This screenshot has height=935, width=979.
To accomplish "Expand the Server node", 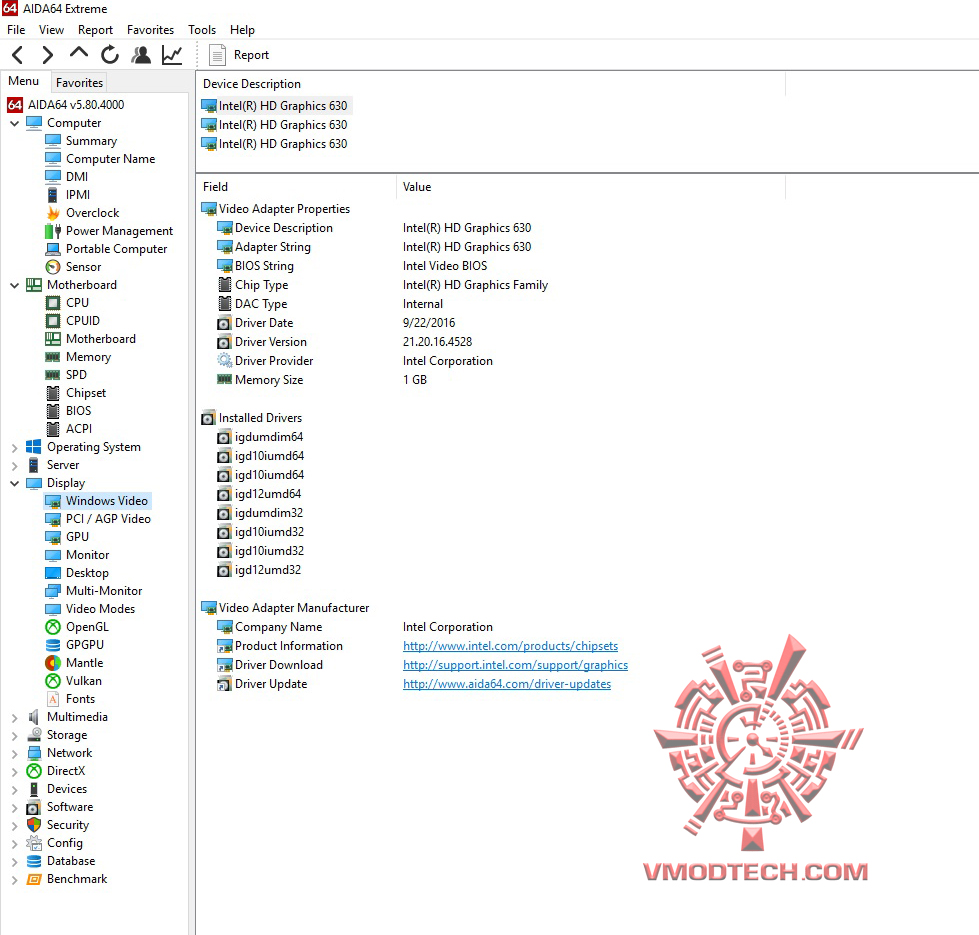I will point(15,466).
